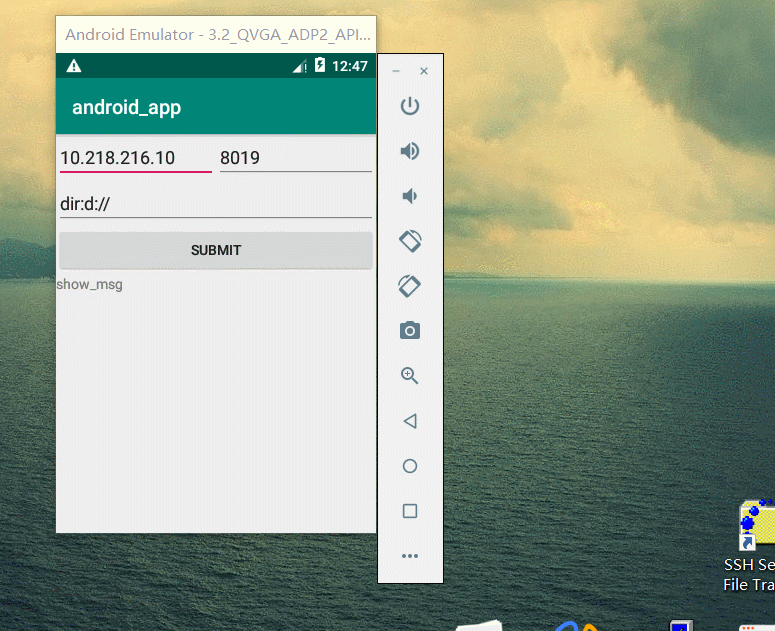Rotate emulator right icon
The height and width of the screenshot is (631, 775).
pos(410,286)
